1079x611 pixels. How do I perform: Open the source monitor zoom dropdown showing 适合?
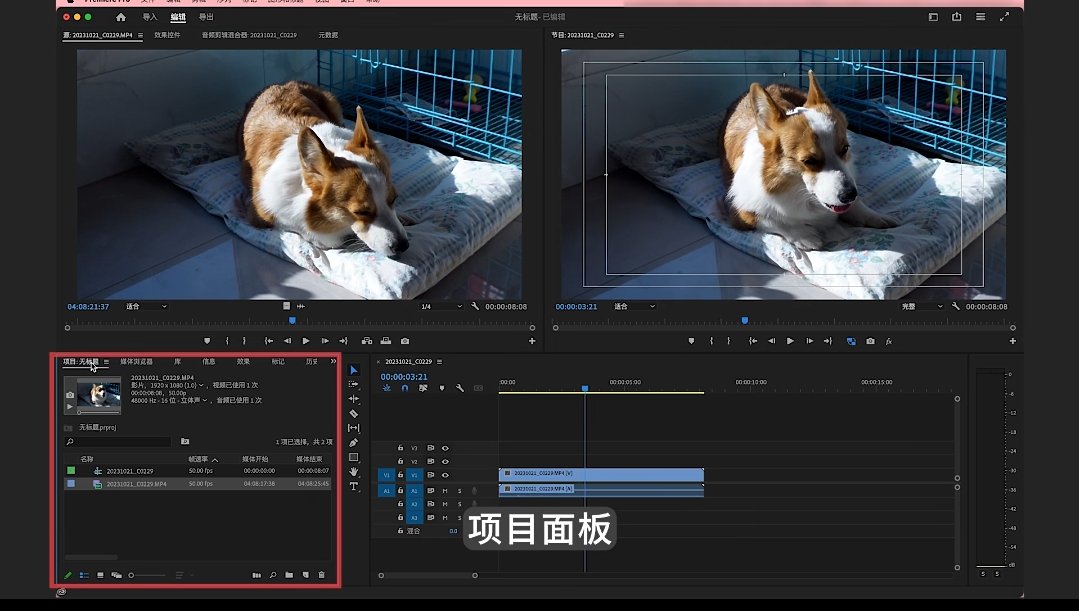pos(146,306)
